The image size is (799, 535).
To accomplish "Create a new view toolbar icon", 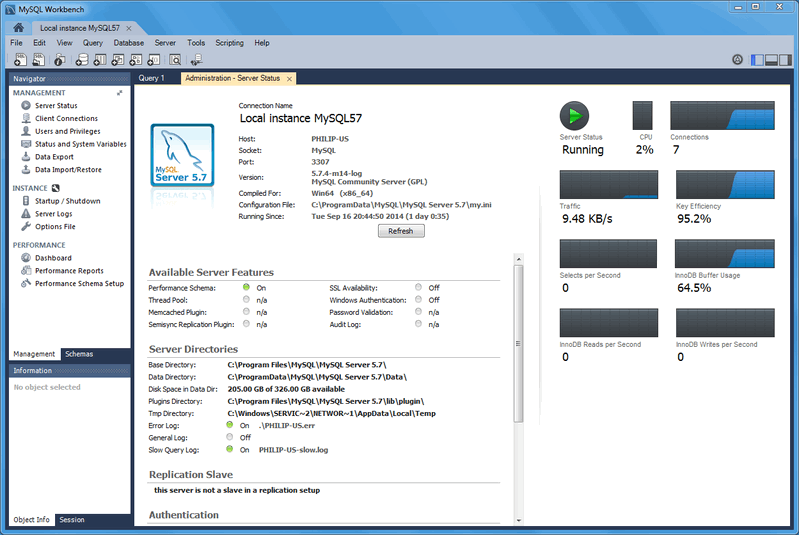I will point(118,60).
